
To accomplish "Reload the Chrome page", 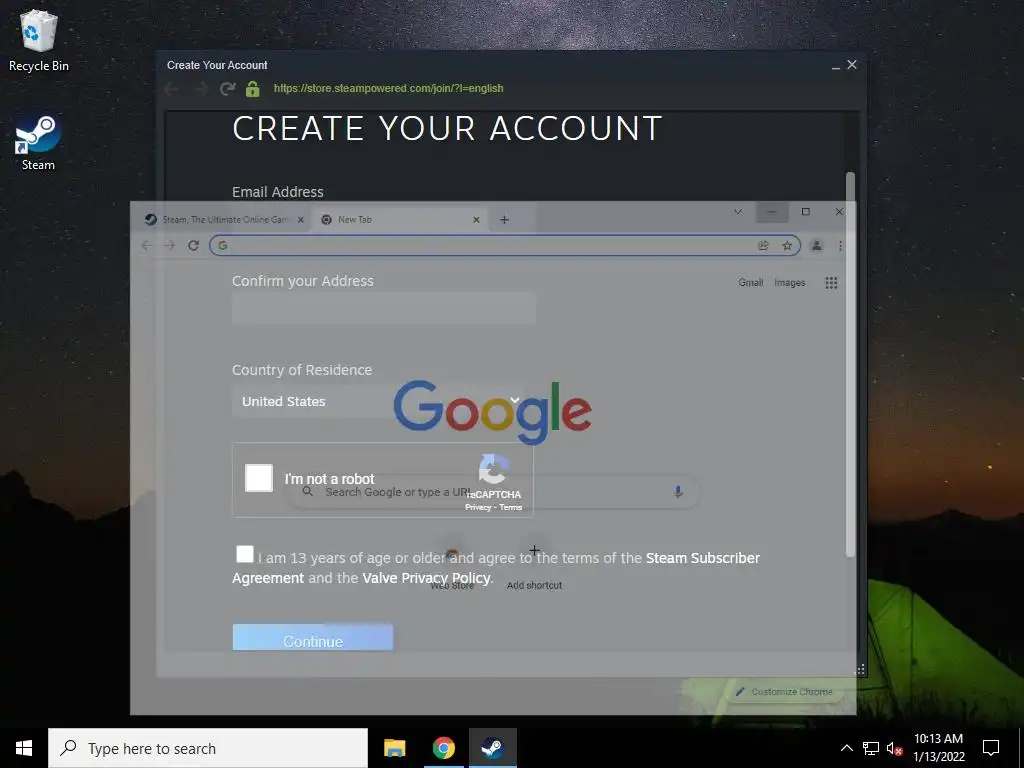I will (193, 246).
